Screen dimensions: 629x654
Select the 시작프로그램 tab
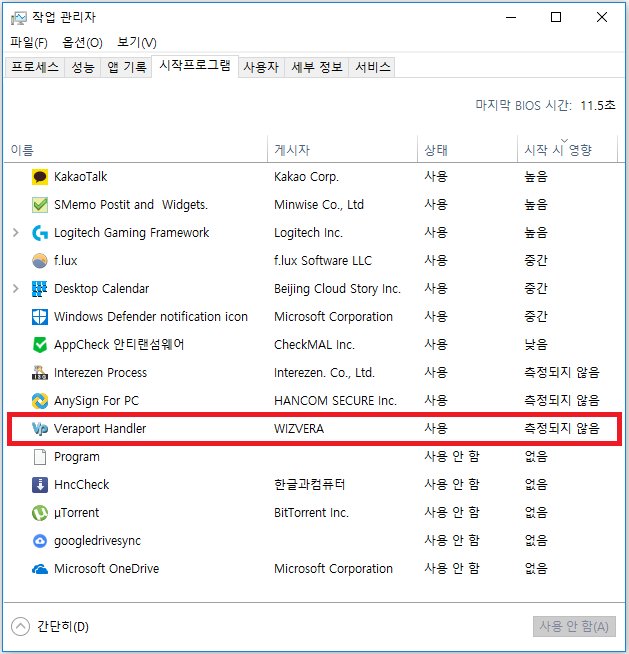(x=195, y=66)
